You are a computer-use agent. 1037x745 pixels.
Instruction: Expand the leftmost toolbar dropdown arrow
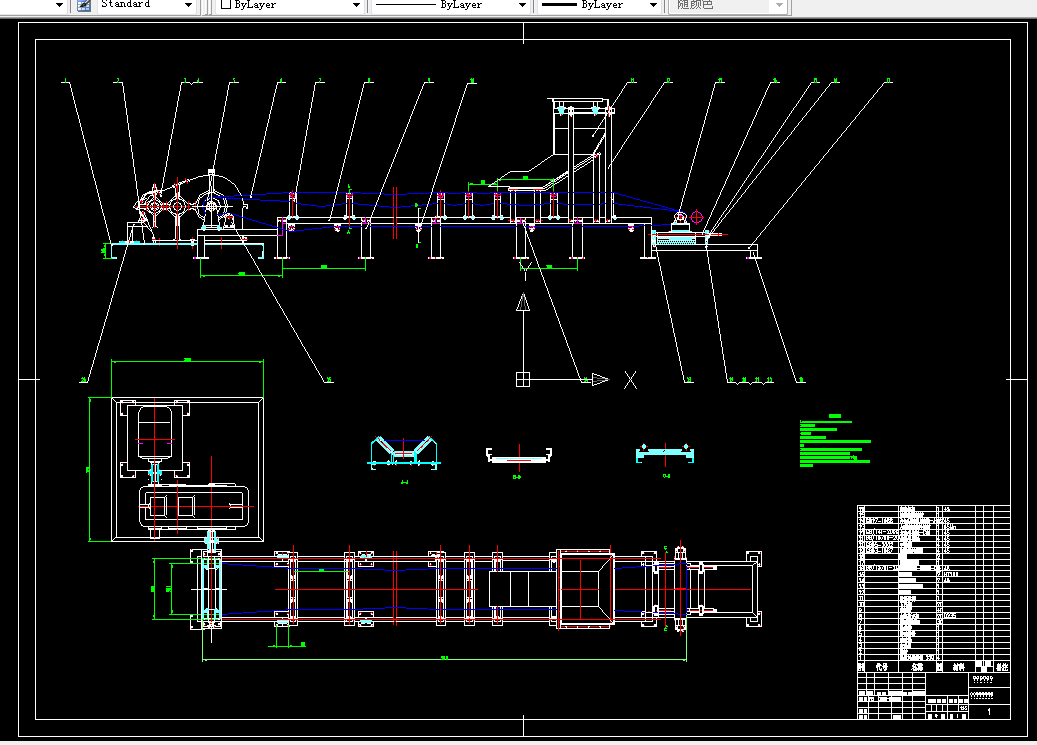(59, 5)
